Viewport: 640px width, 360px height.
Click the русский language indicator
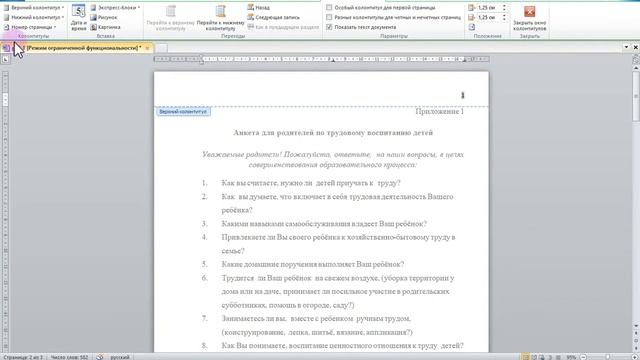point(120,357)
